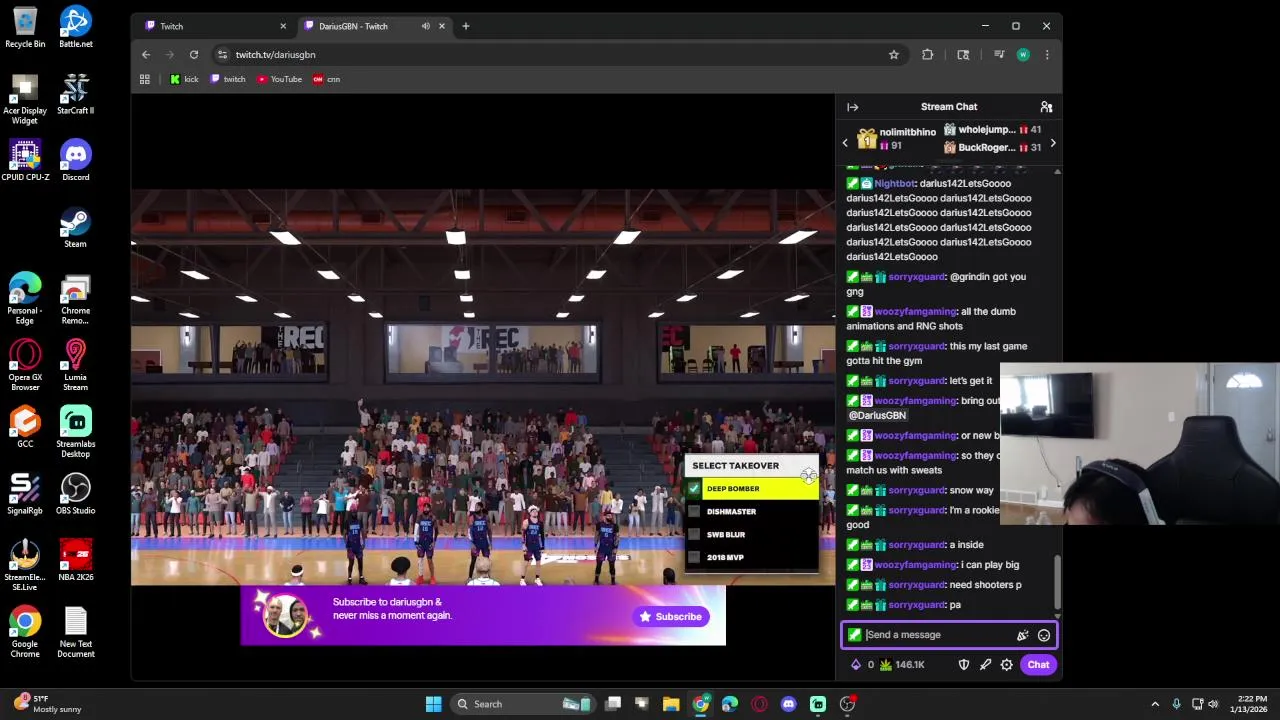Screen dimensions: 1280x720
Task: Click Nightbot username in chat
Action: point(894,184)
